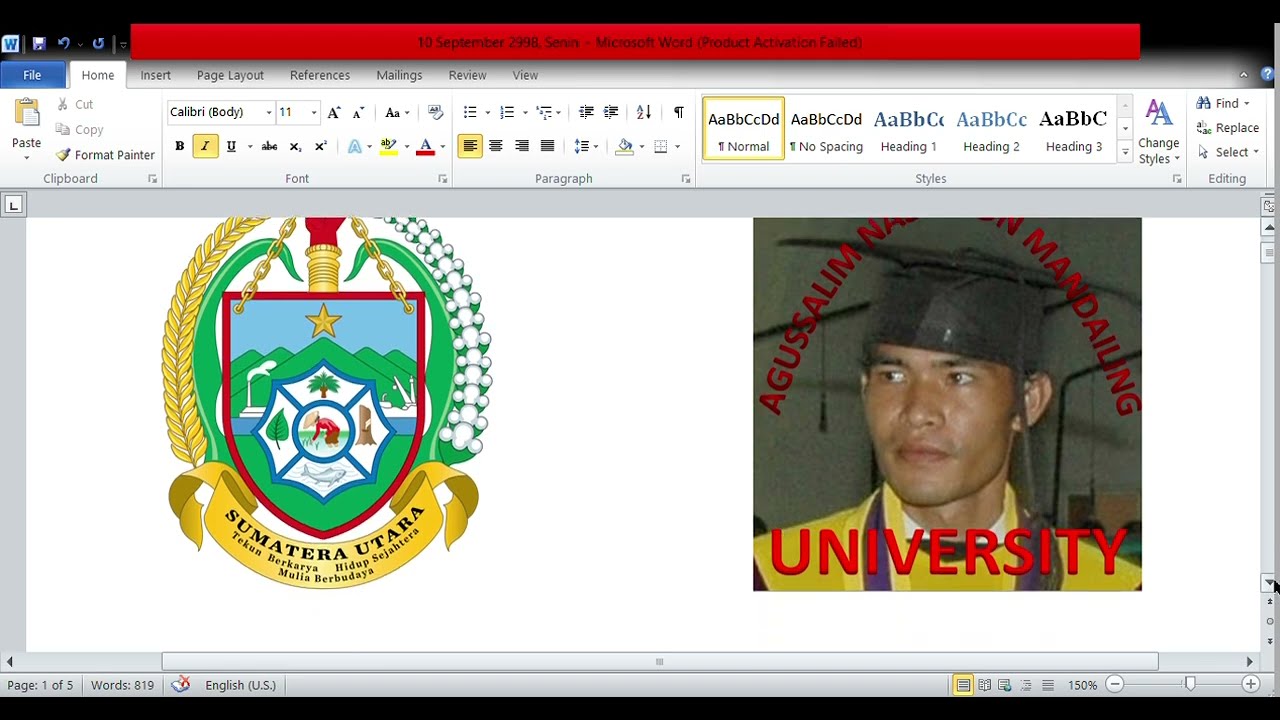1280x720 pixels.
Task: Grow font size with the larger A icon
Action: tap(334, 112)
